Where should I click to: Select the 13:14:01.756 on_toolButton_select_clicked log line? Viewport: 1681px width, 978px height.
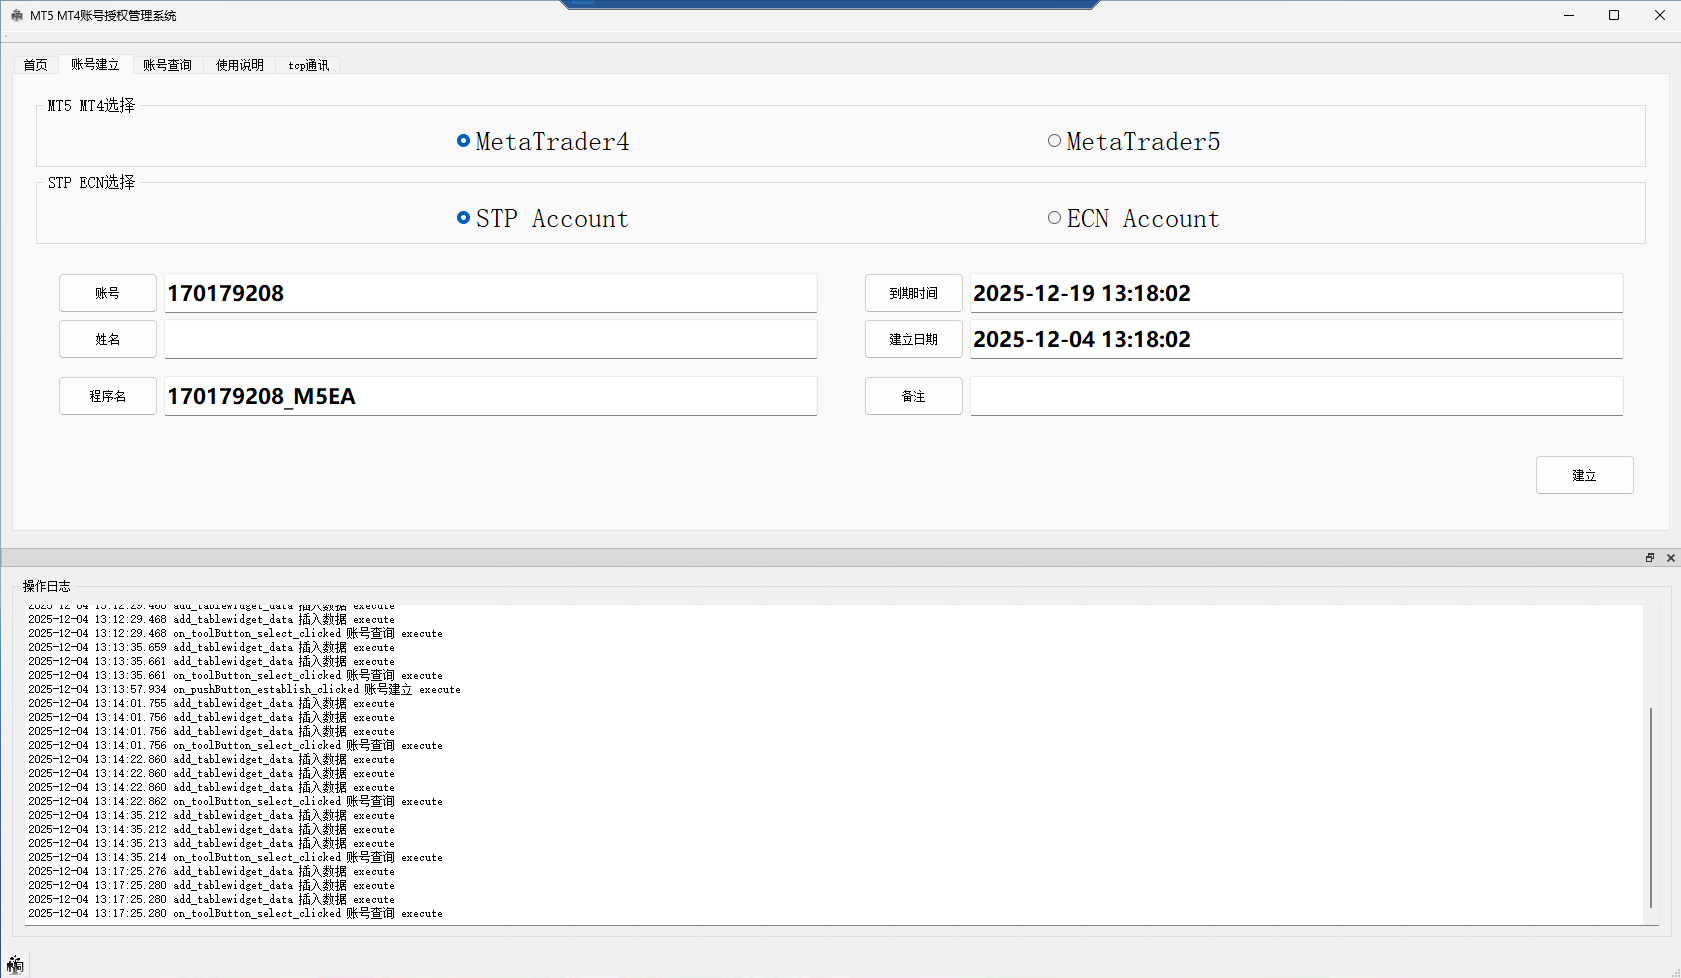coord(235,746)
